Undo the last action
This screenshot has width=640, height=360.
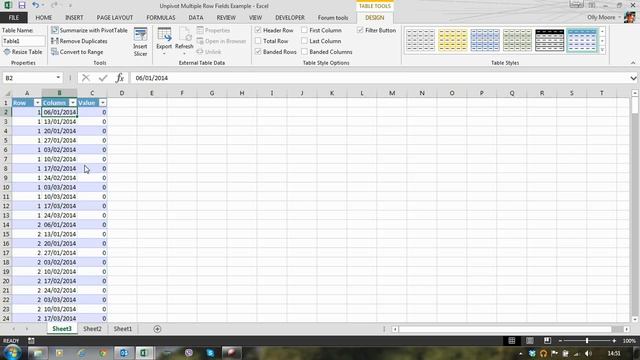[x=36, y=5]
